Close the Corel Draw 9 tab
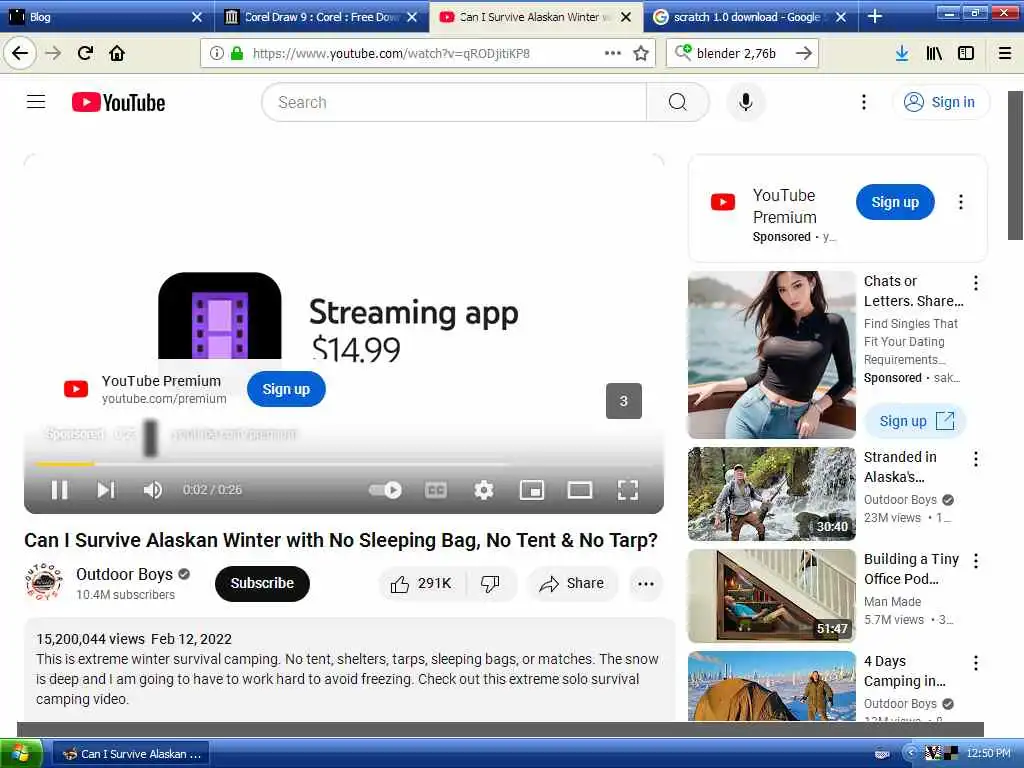The width and height of the screenshot is (1024, 768). click(412, 17)
